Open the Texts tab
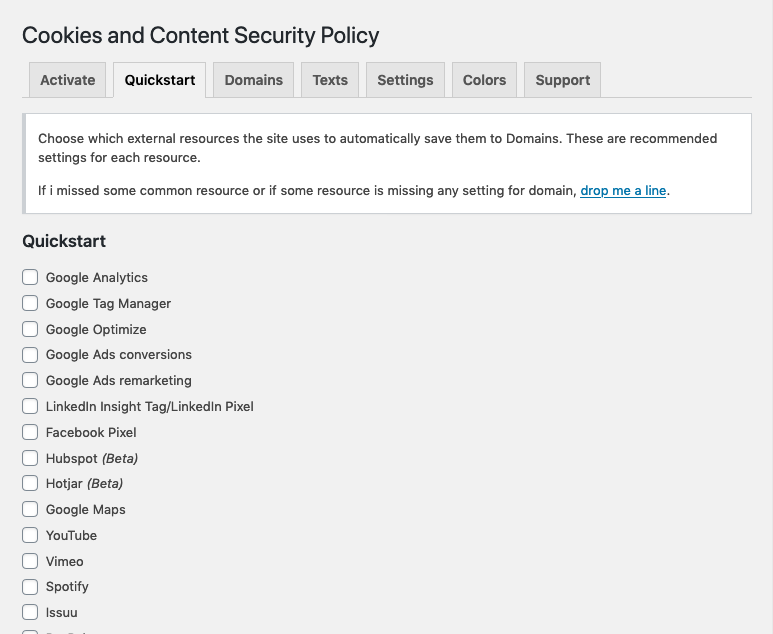This screenshot has height=634, width=773. click(330, 80)
